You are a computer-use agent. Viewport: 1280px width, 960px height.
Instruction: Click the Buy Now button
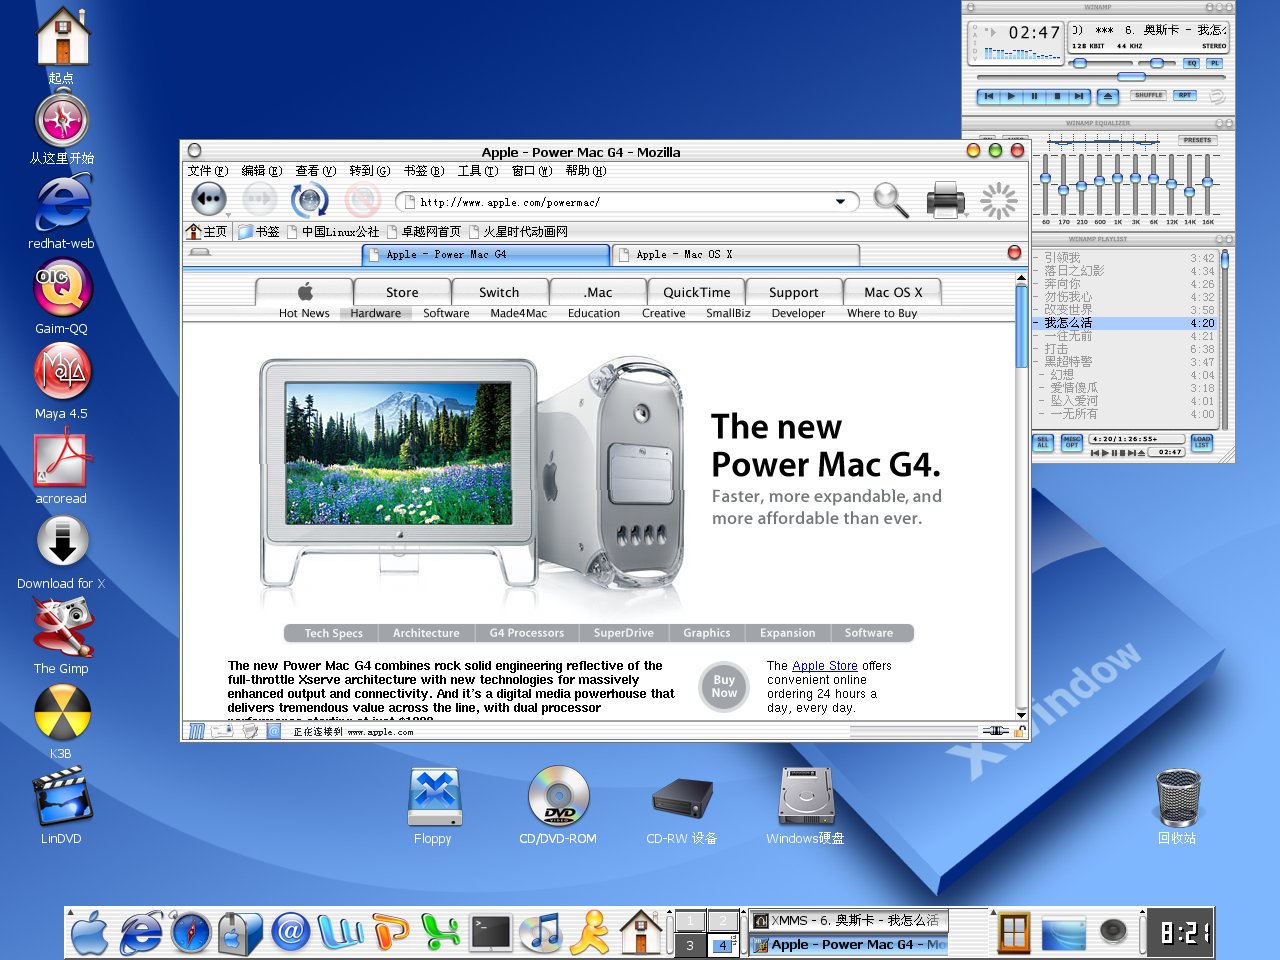tap(724, 686)
